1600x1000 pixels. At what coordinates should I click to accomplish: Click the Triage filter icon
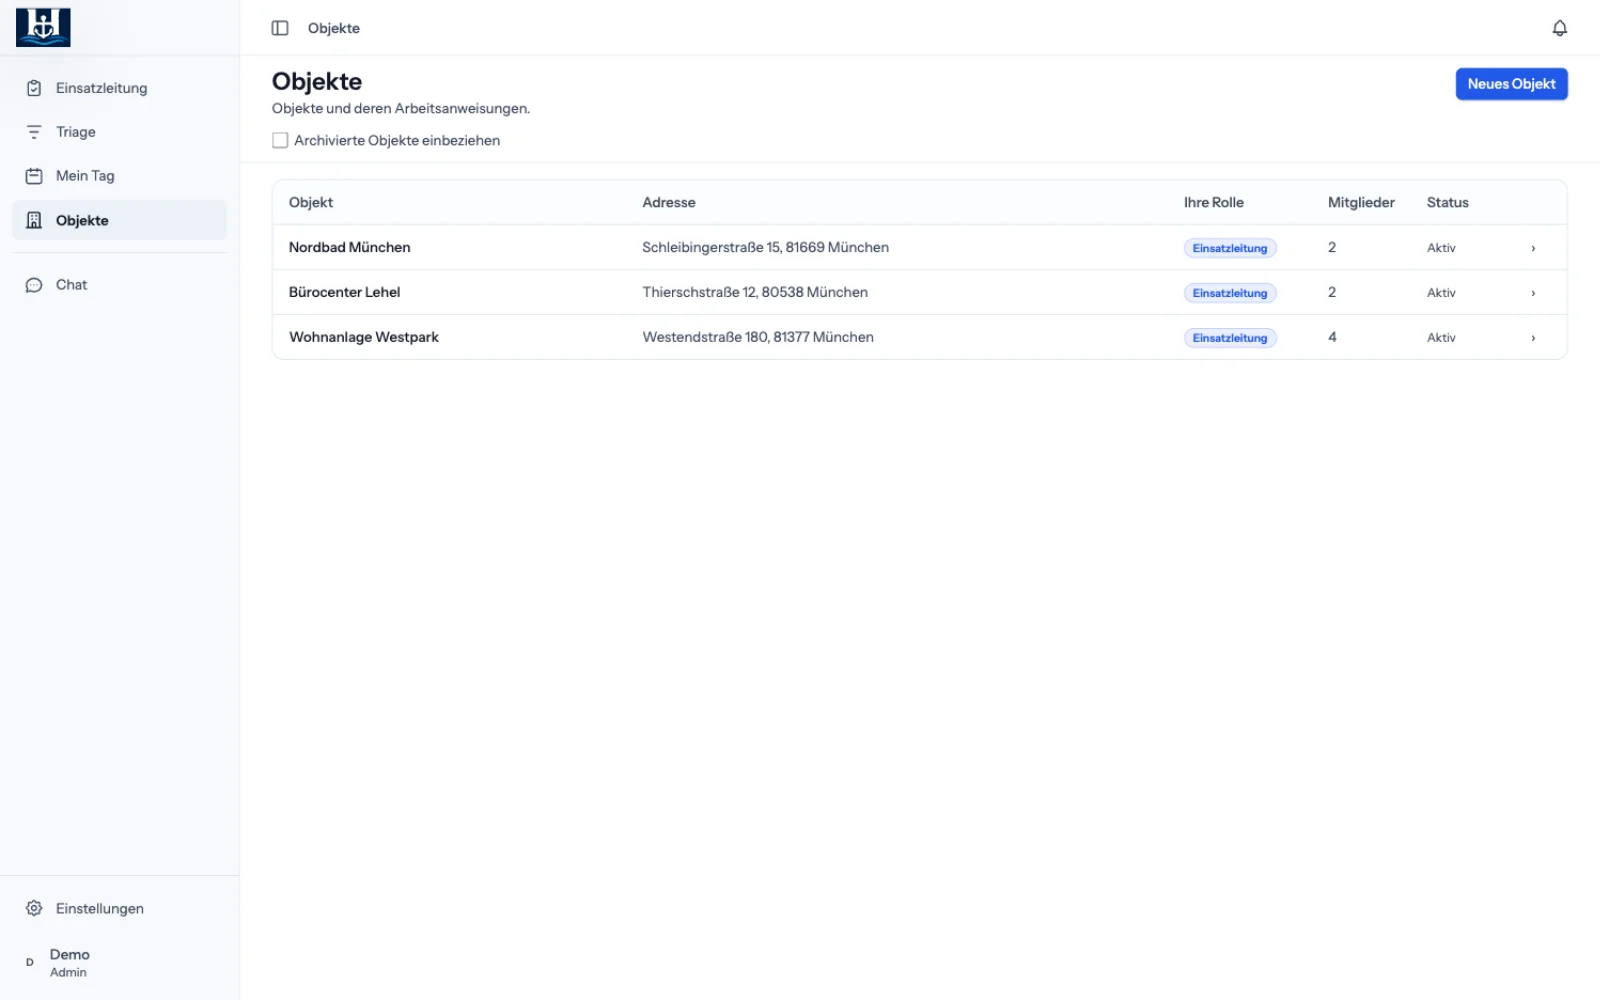point(34,132)
